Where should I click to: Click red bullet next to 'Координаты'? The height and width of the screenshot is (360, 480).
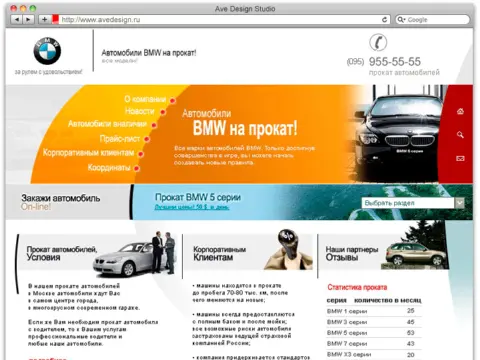136,168
